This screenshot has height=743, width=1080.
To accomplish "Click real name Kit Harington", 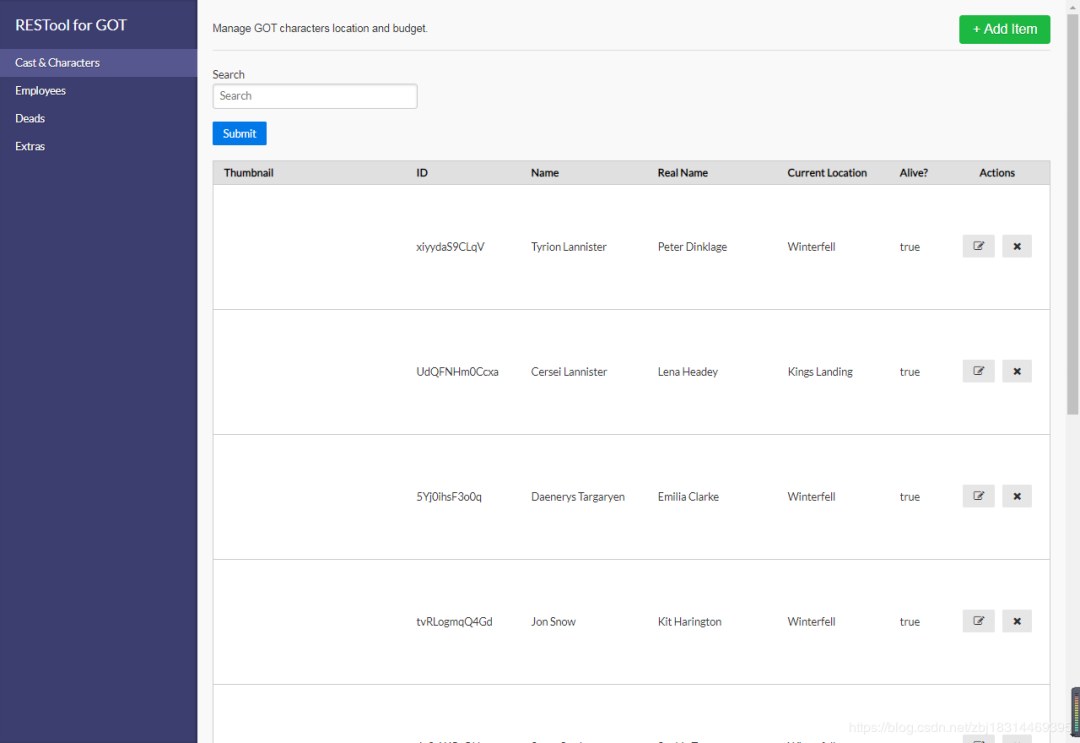I will coord(689,622).
